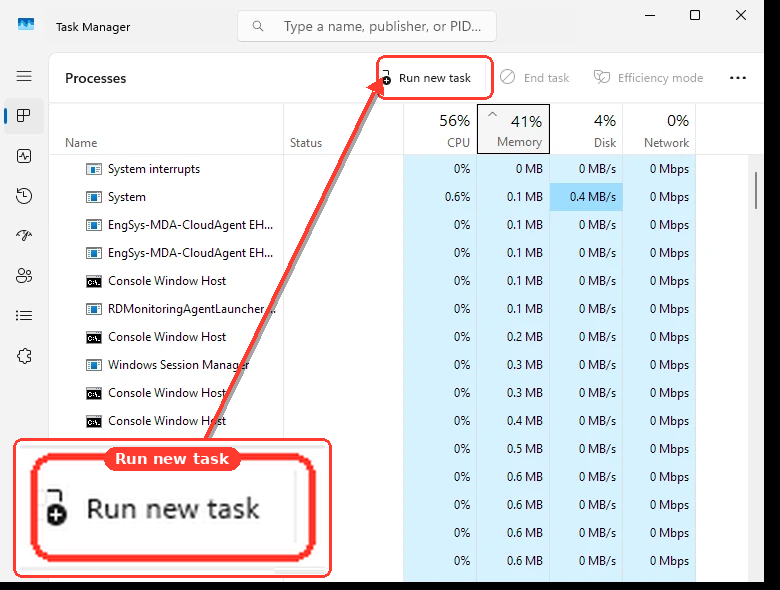
Task: Click the highlighted 0.4 MB/s disk value
Action: pos(586,197)
